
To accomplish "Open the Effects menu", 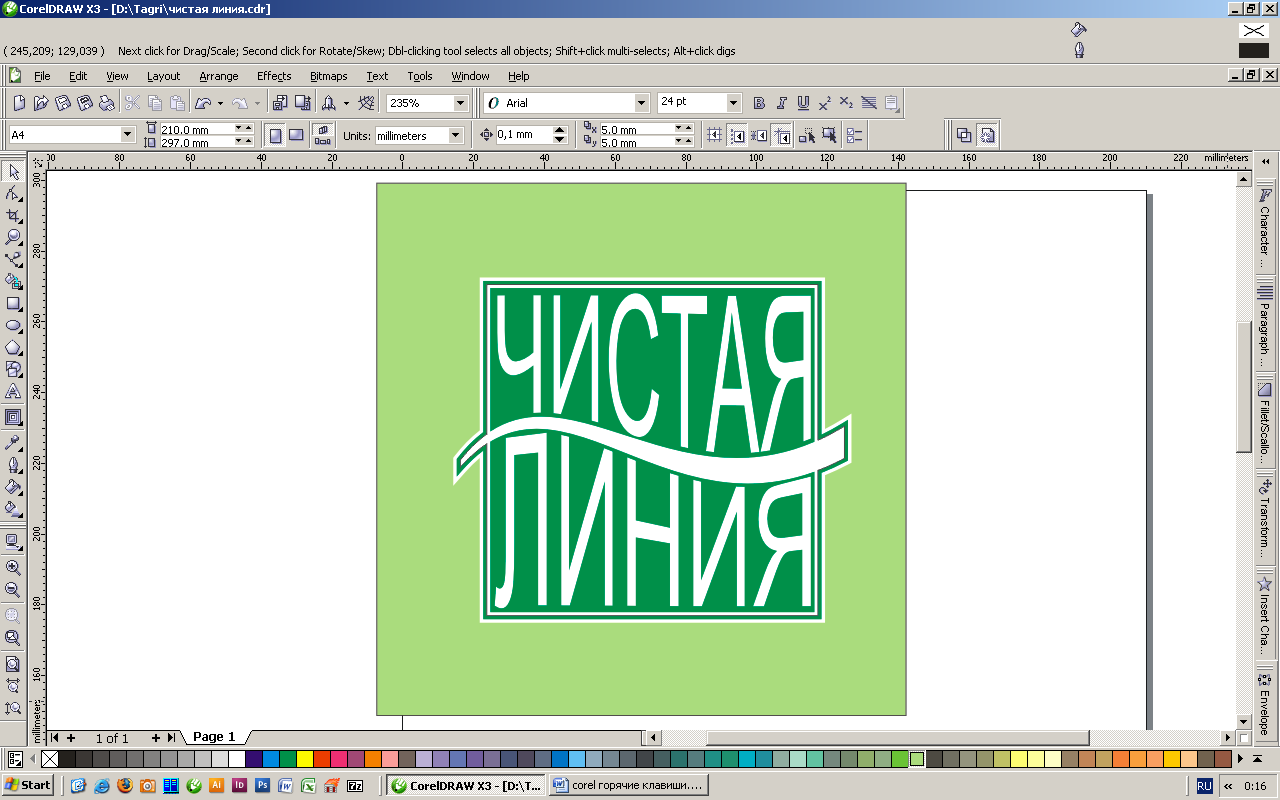I will click(x=274, y=76).
